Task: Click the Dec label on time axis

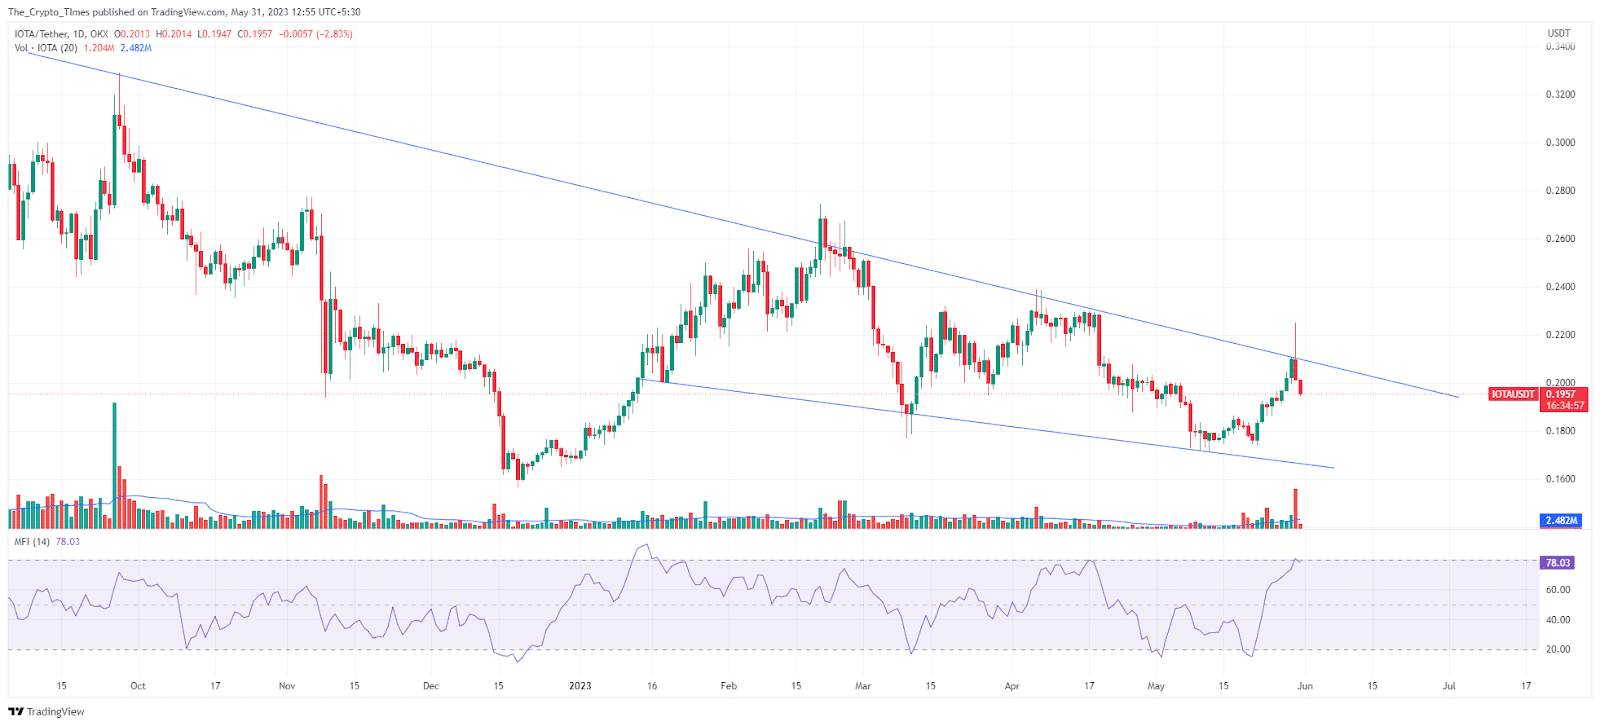Action: (x=431, y=686)
